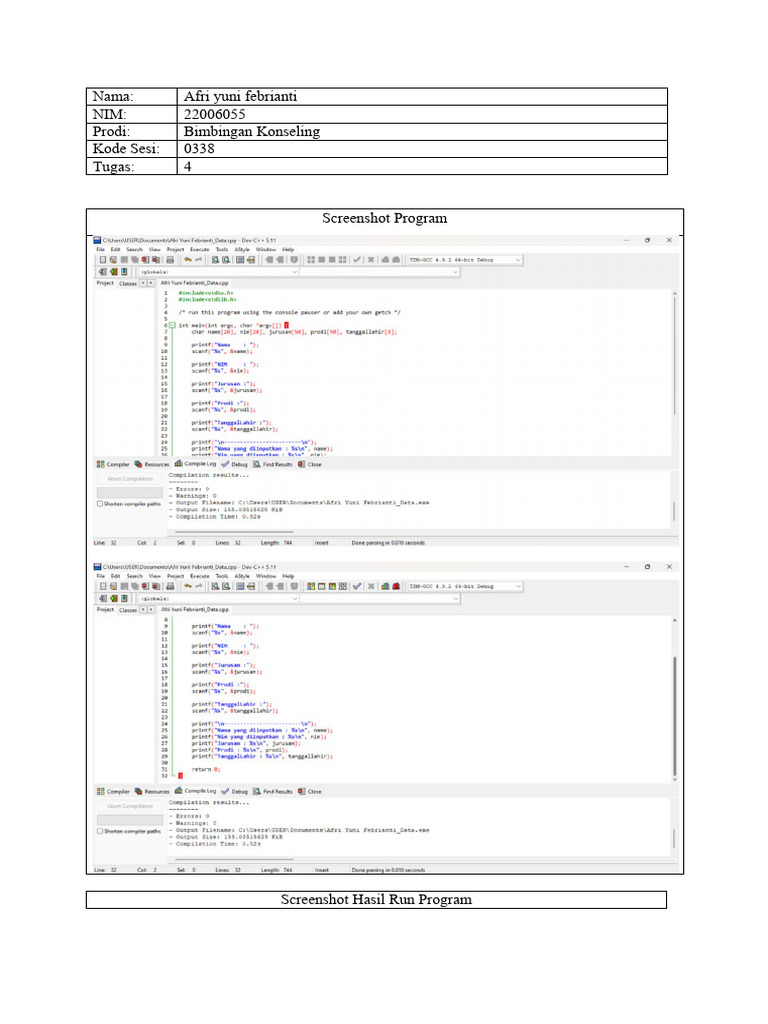Expand the (globals) dropdown in the bottom window
Viewport: 768px width, 1024px height.
coord(218,598)
